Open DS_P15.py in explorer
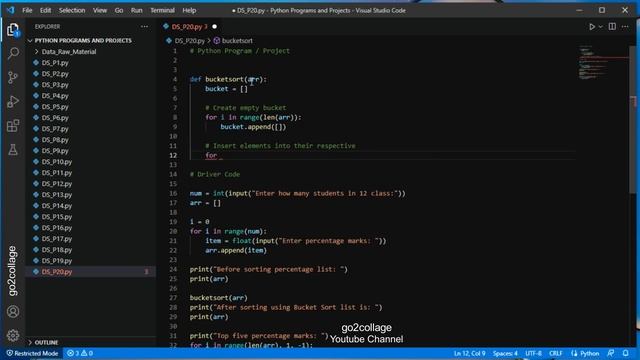This screenshot has height=360, width=640. click(x=57, y=217)
